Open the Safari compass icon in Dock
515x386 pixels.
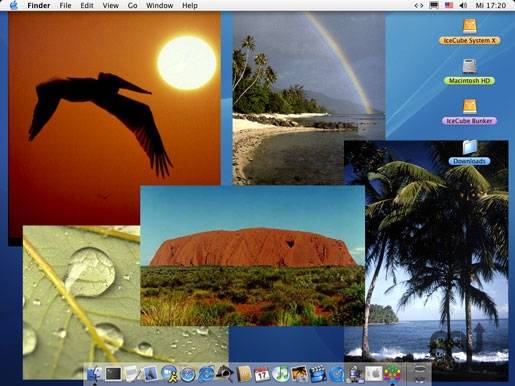[188, 375]
